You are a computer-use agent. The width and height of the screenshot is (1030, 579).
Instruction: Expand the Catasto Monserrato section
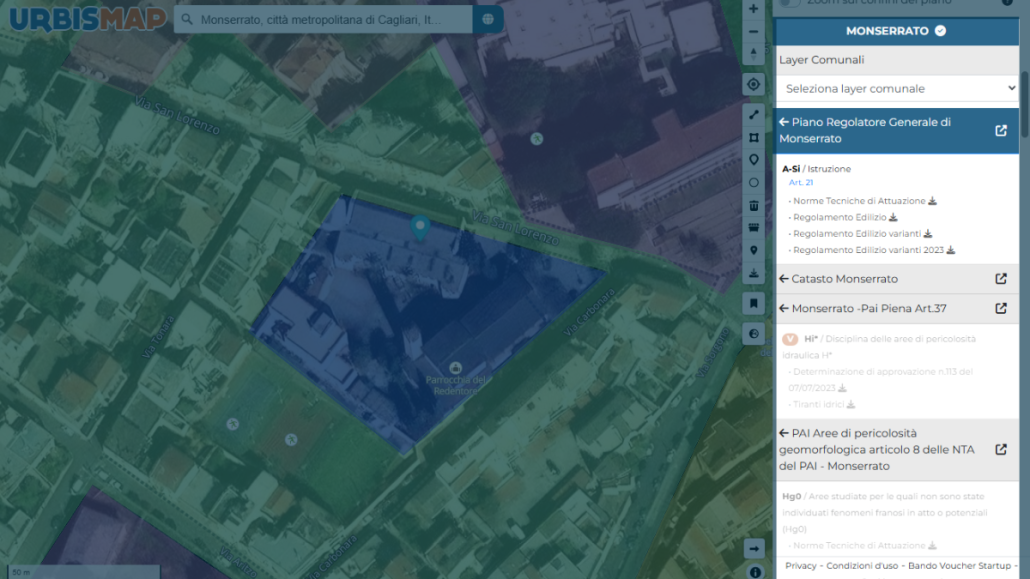click(x=784, y=279)
